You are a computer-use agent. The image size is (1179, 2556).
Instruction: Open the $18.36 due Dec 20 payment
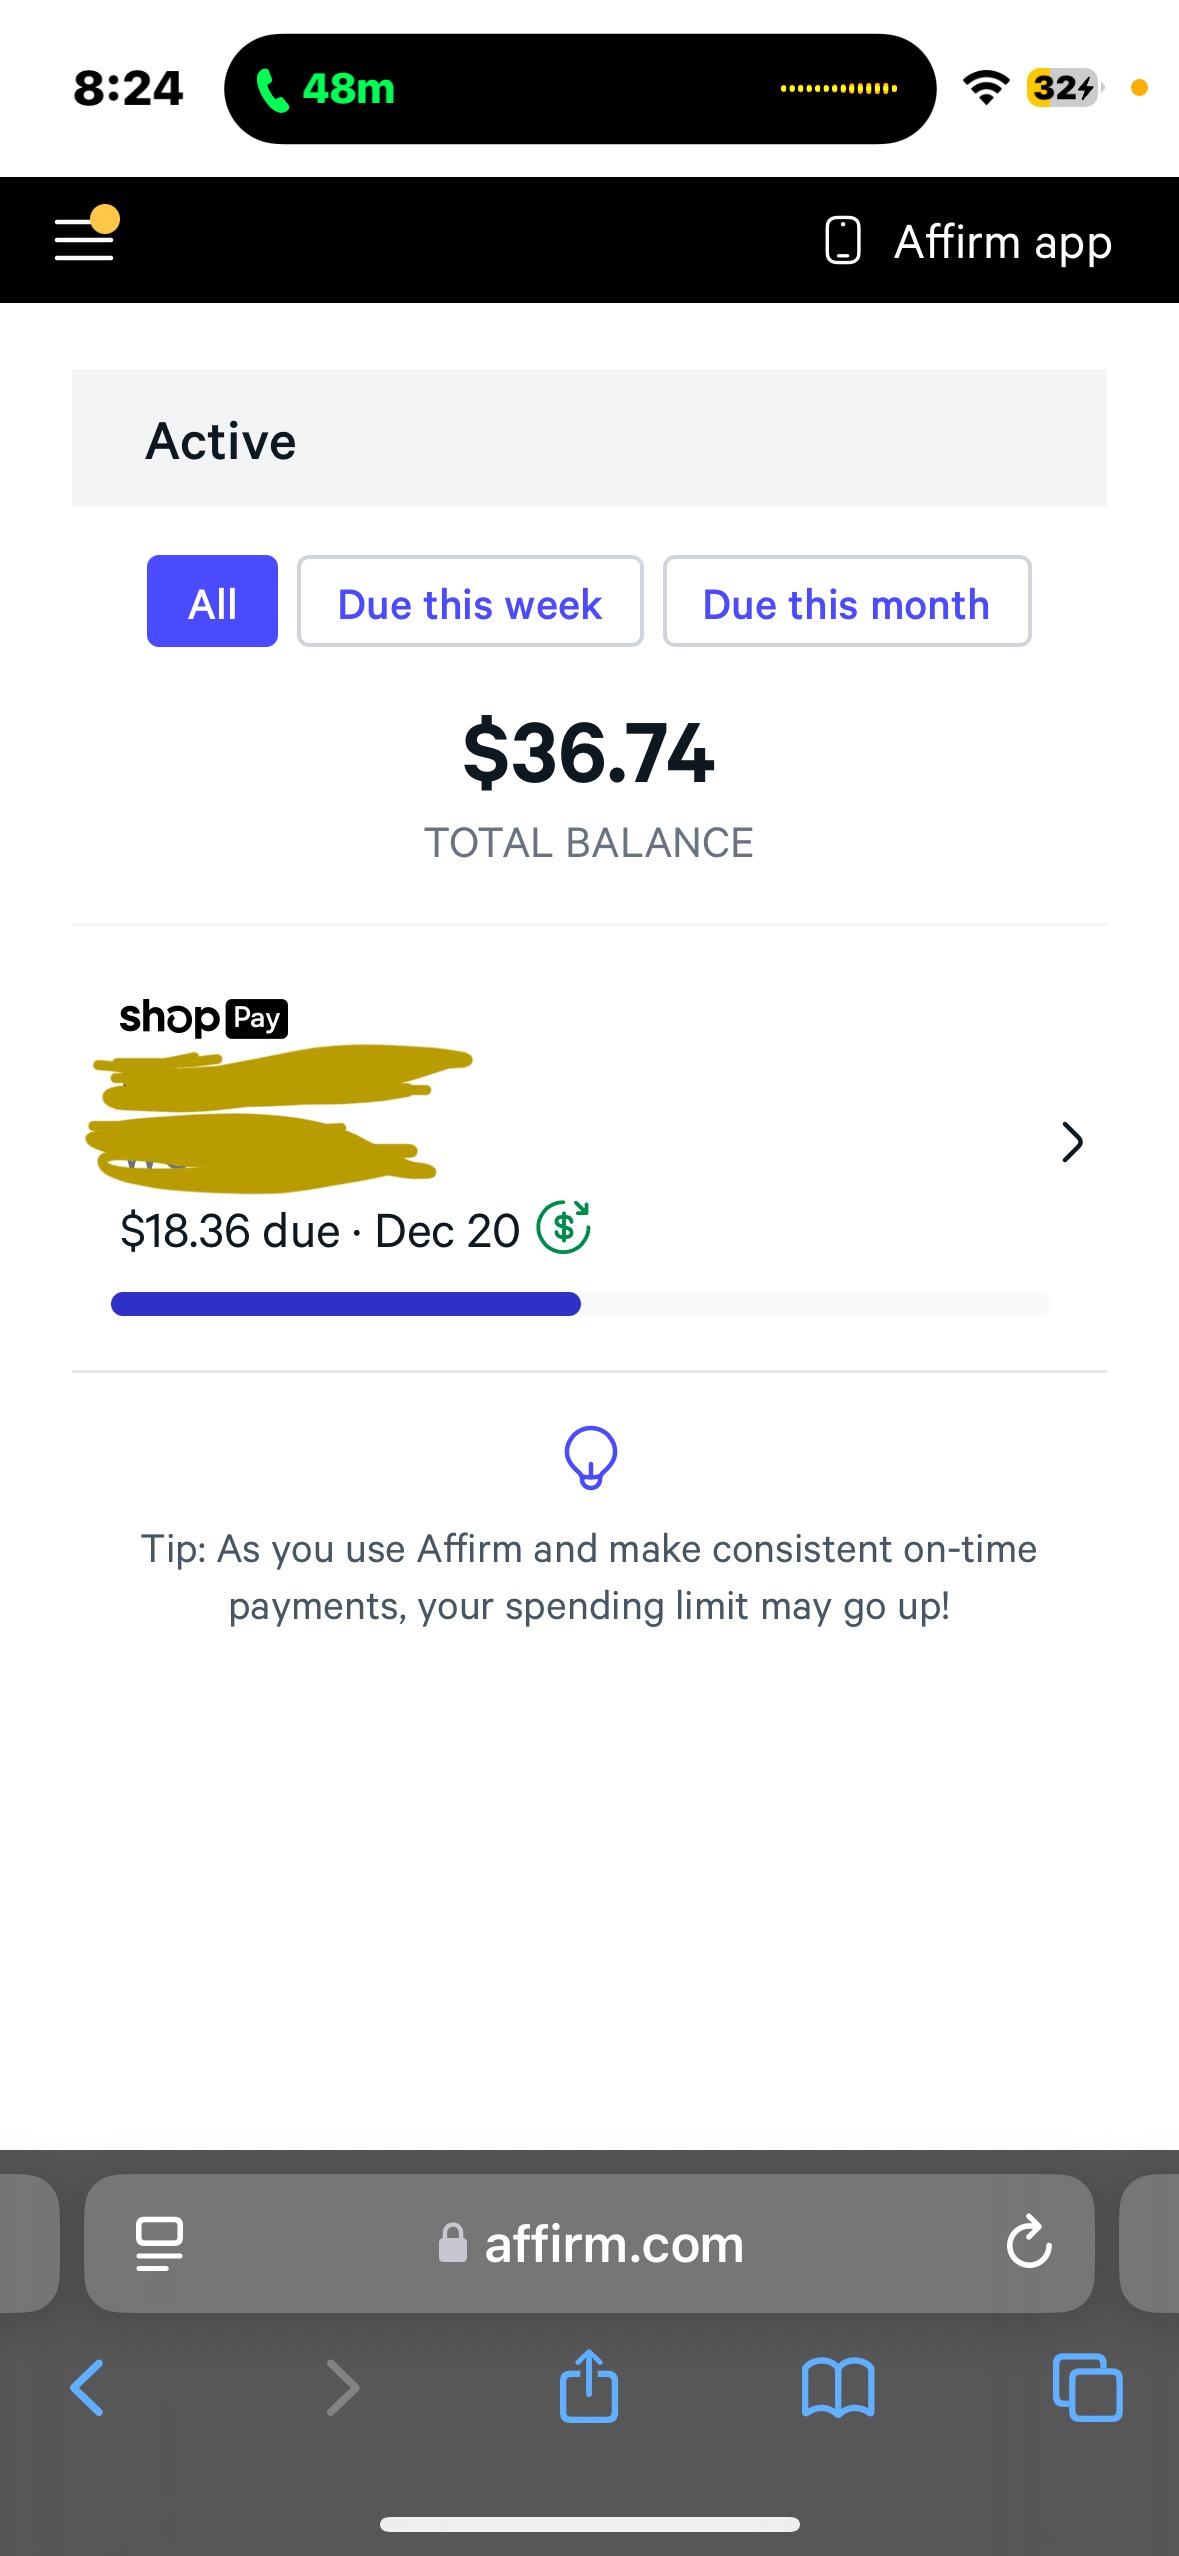320,1231
